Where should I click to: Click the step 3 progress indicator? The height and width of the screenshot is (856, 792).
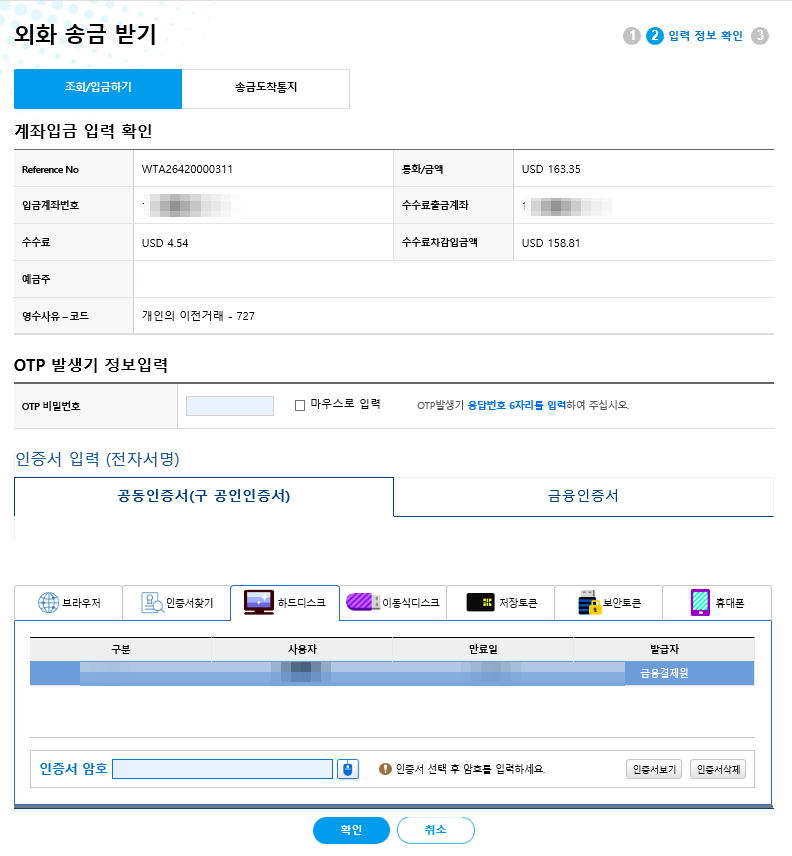(x=760, y=36)
